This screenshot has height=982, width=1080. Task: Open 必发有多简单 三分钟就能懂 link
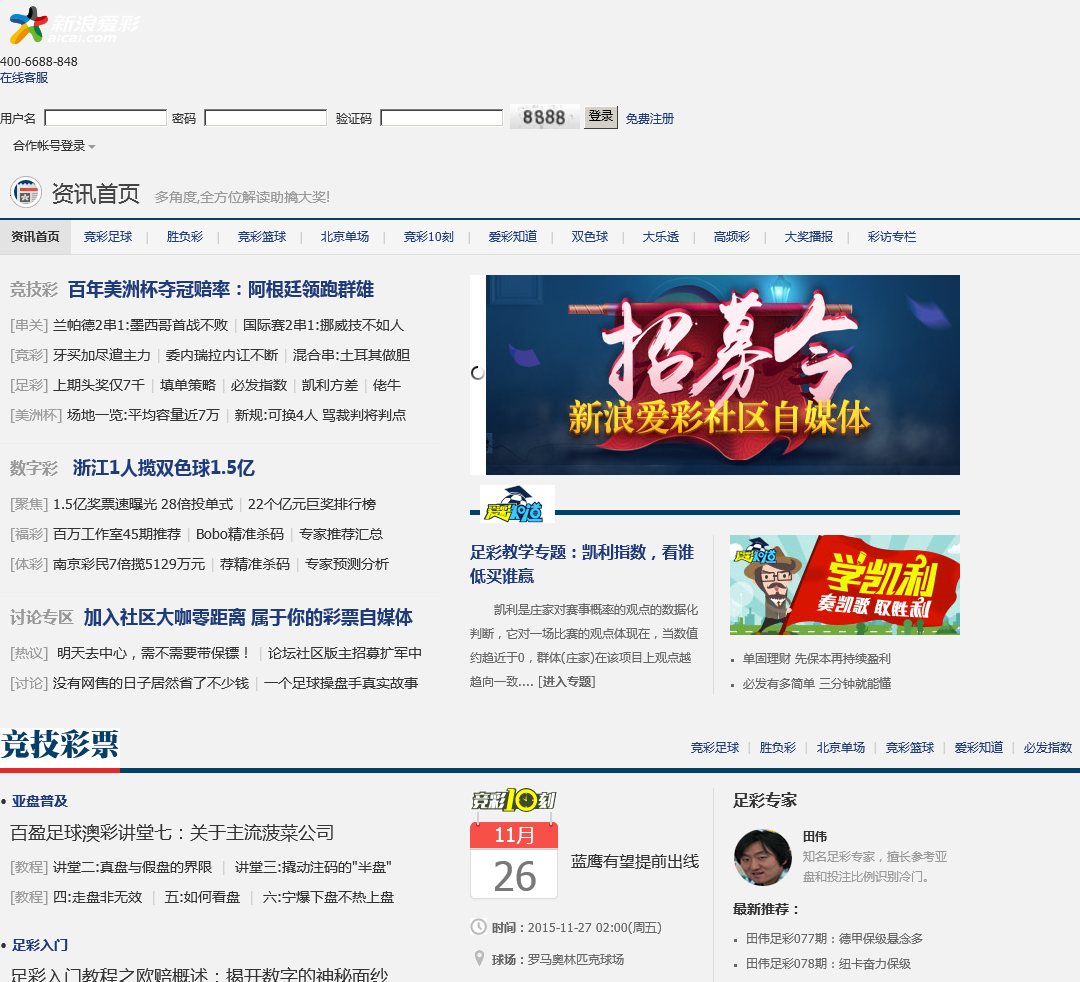[816, 684]
